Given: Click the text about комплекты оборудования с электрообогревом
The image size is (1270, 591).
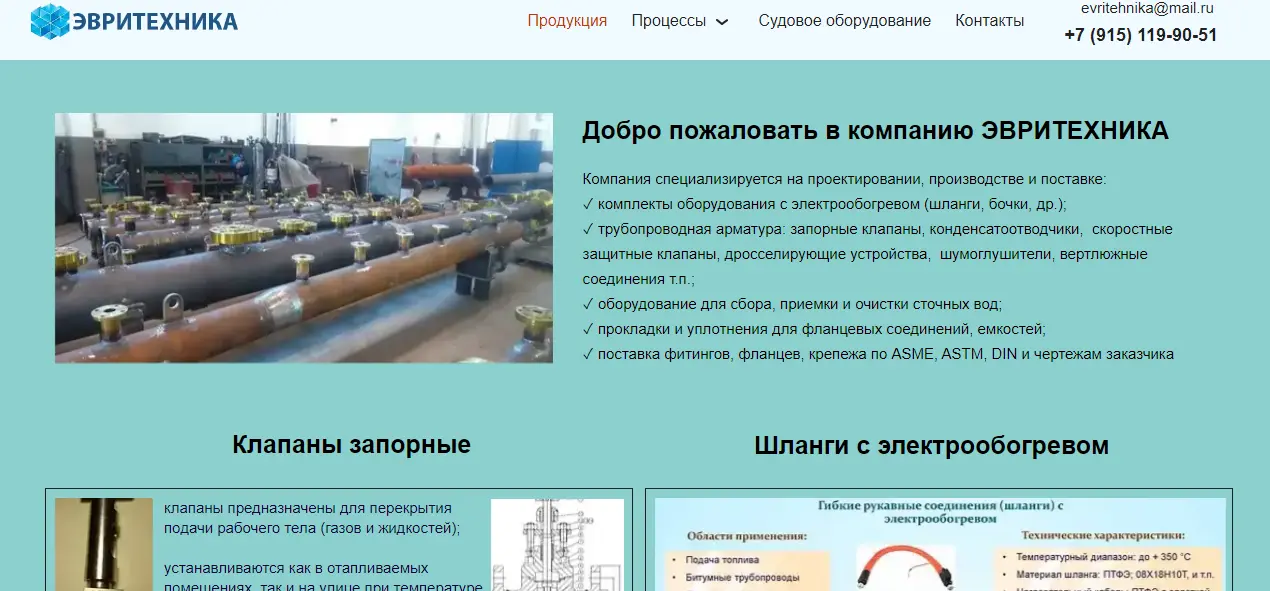Looking at the screenshot, I should pyautogui.click(x=824, y=204).
